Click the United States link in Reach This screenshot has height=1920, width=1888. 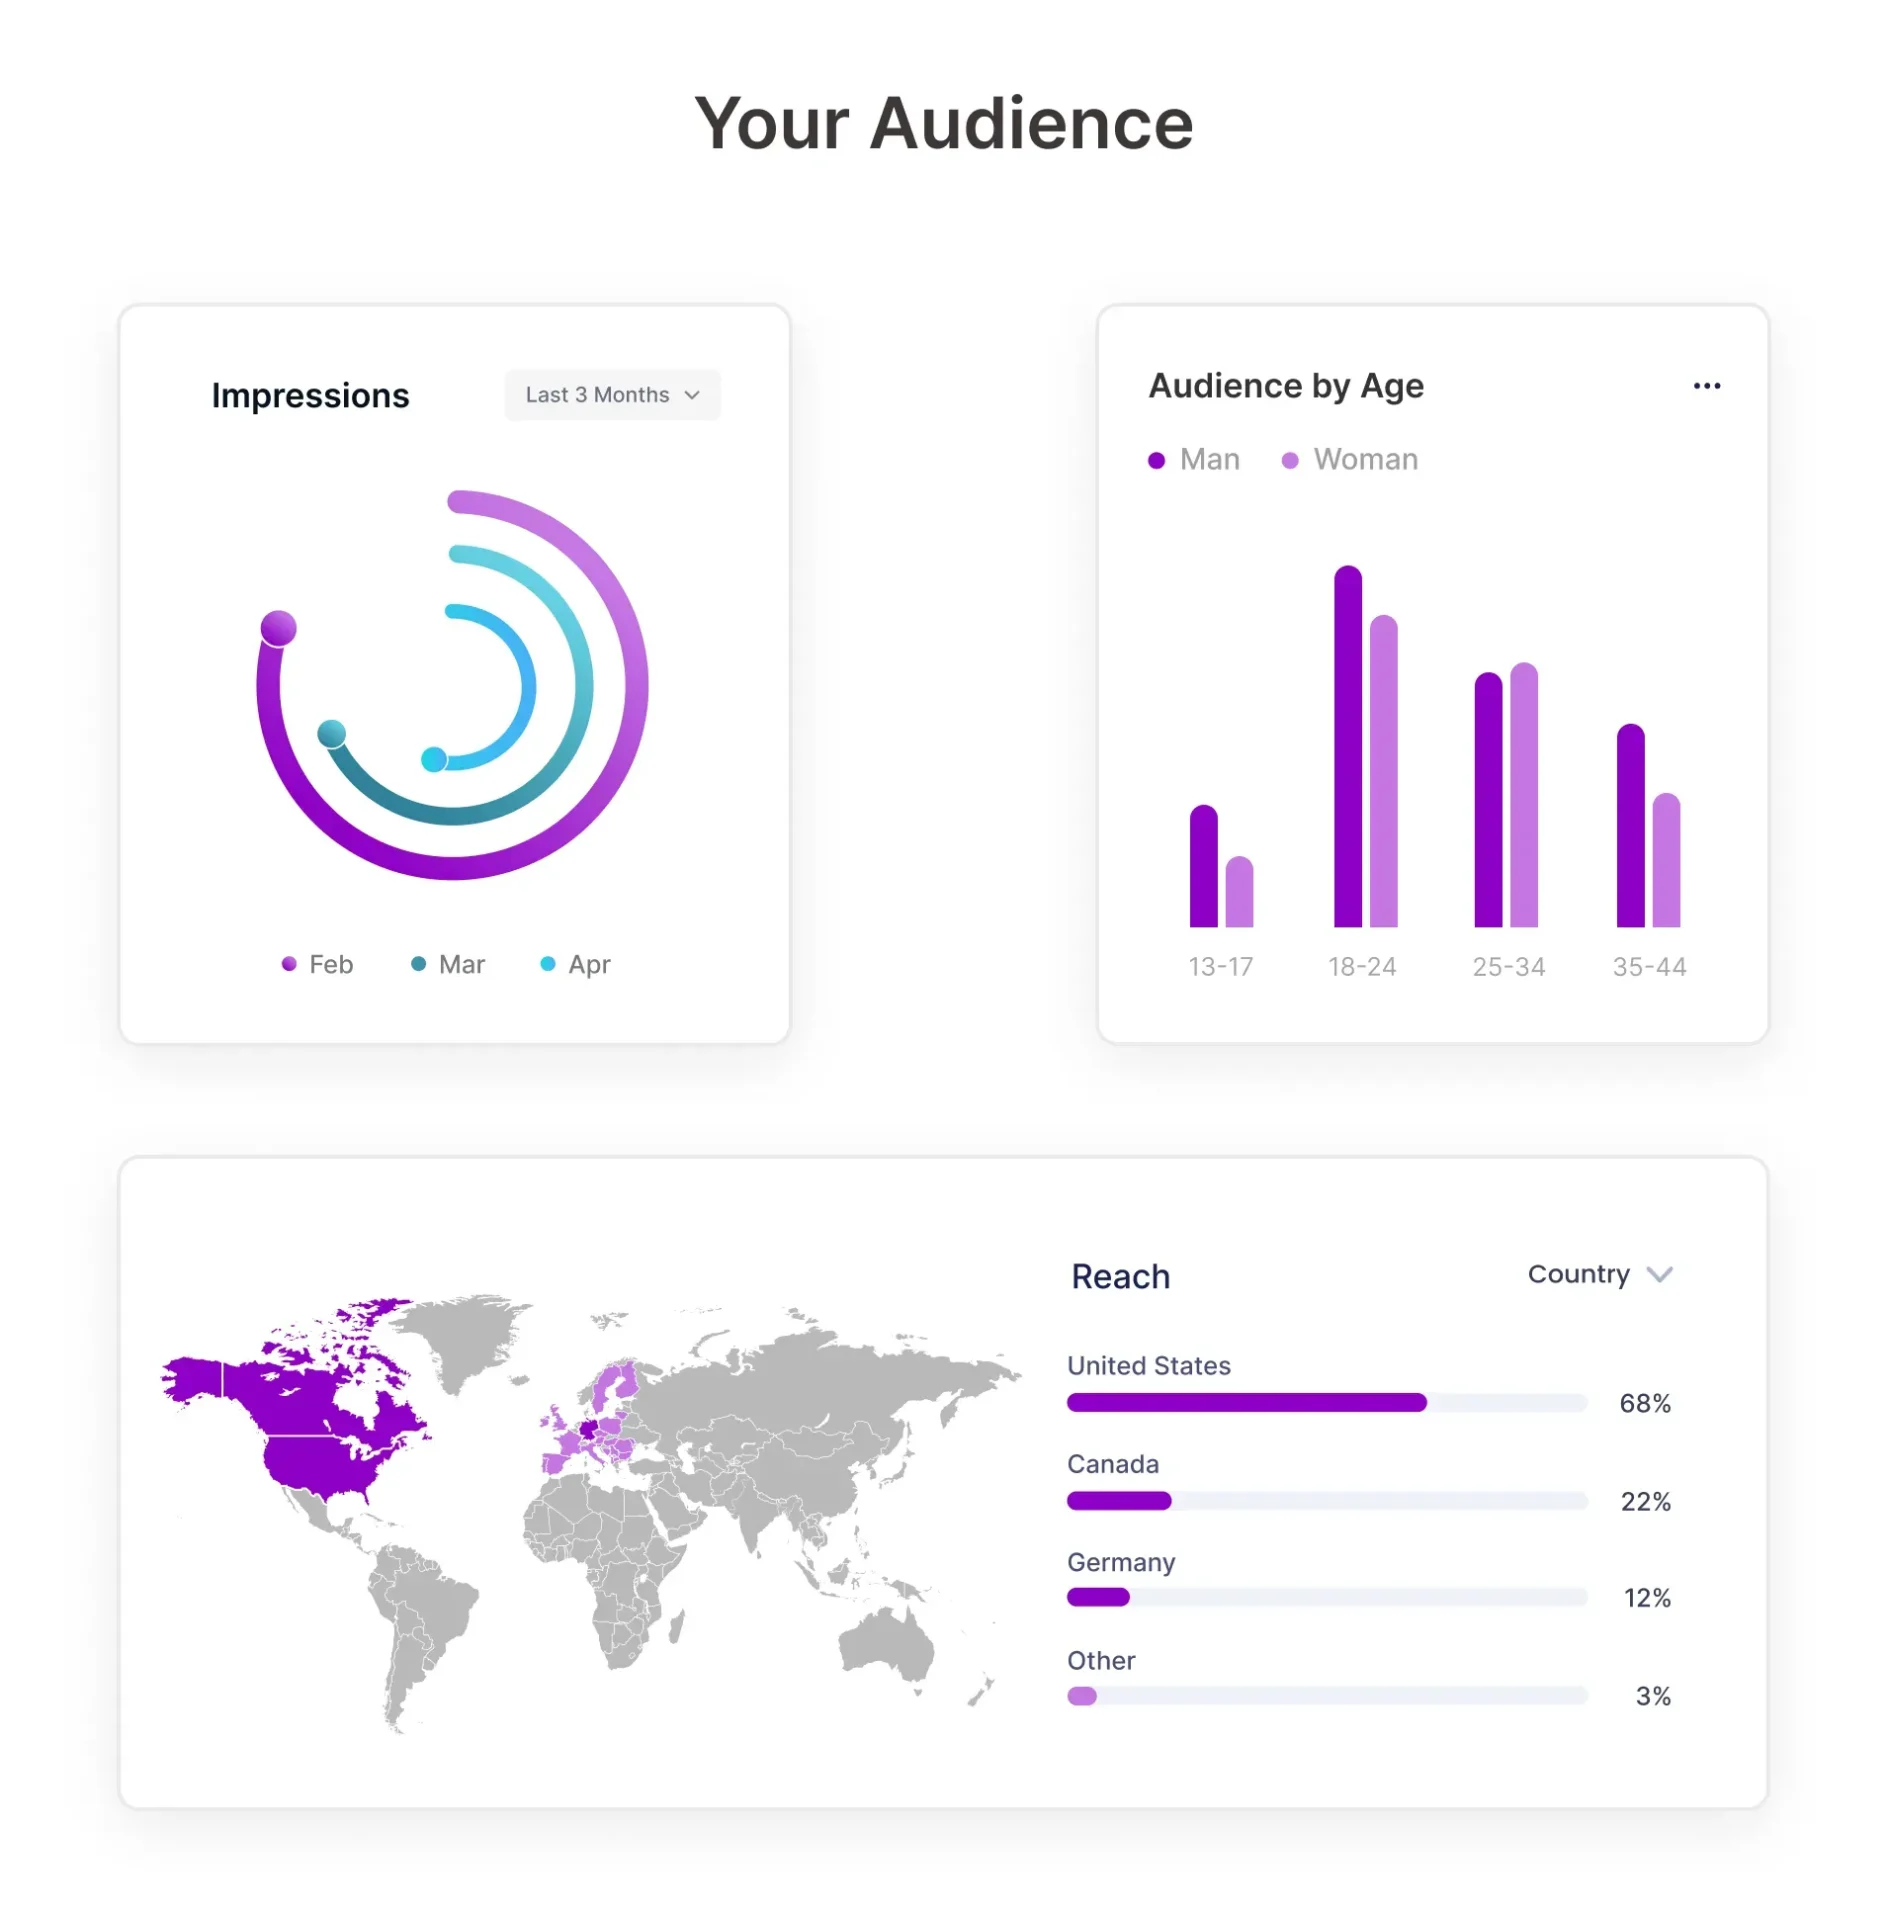click(1149, 1365)
